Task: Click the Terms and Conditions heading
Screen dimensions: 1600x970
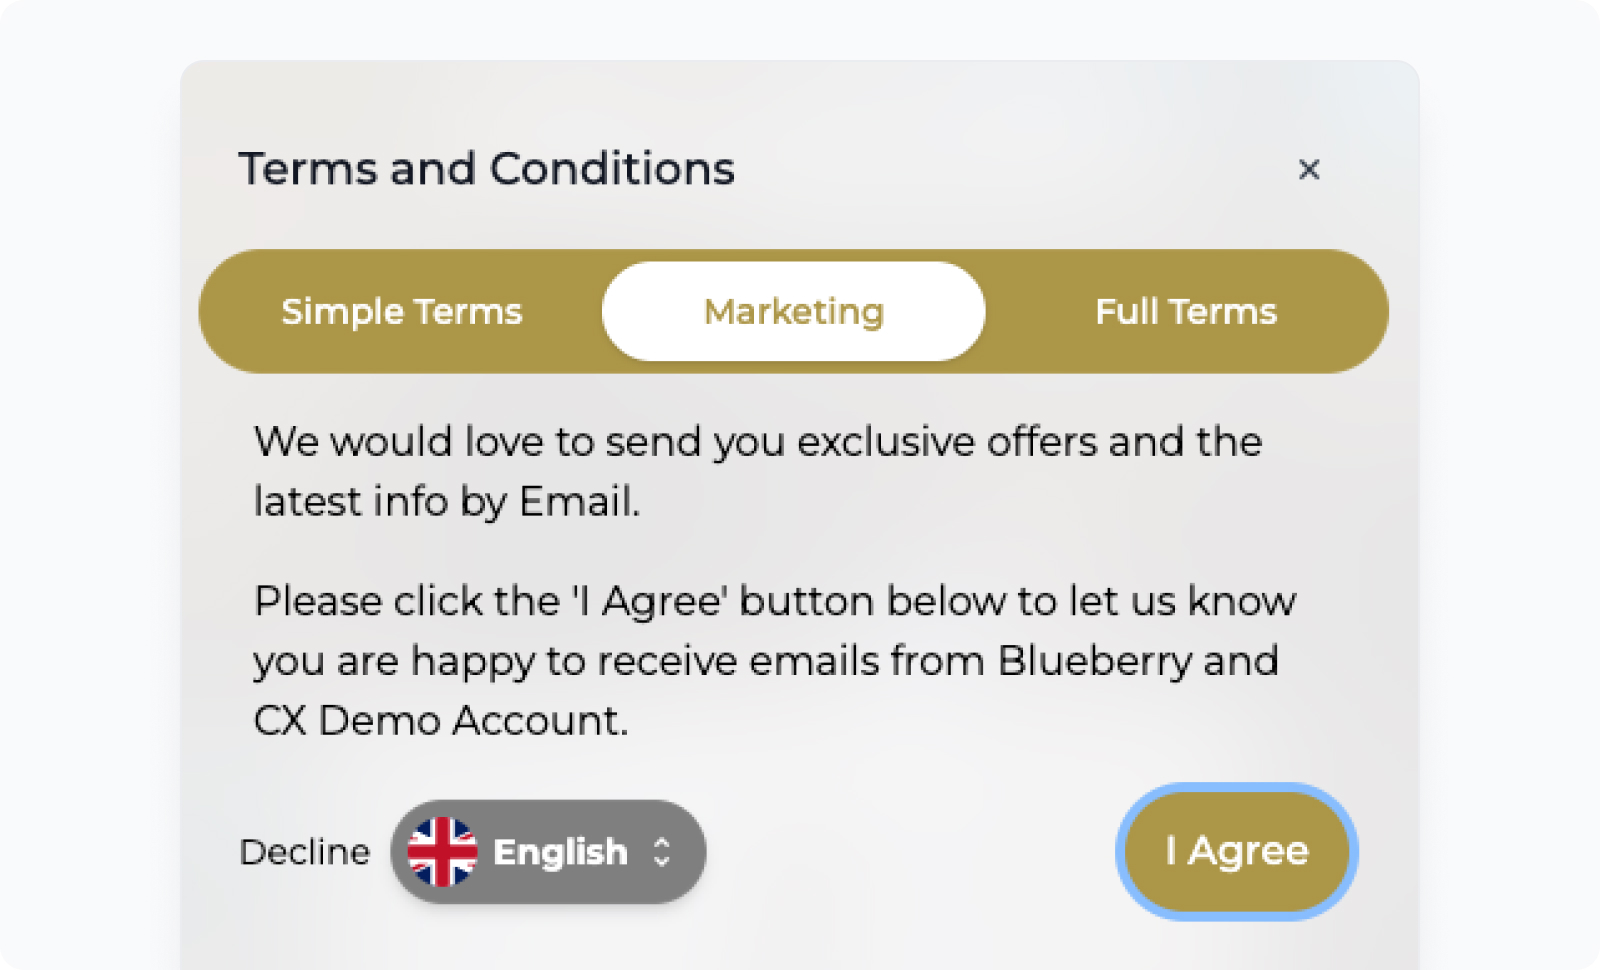Action: [x=486, y=168]
